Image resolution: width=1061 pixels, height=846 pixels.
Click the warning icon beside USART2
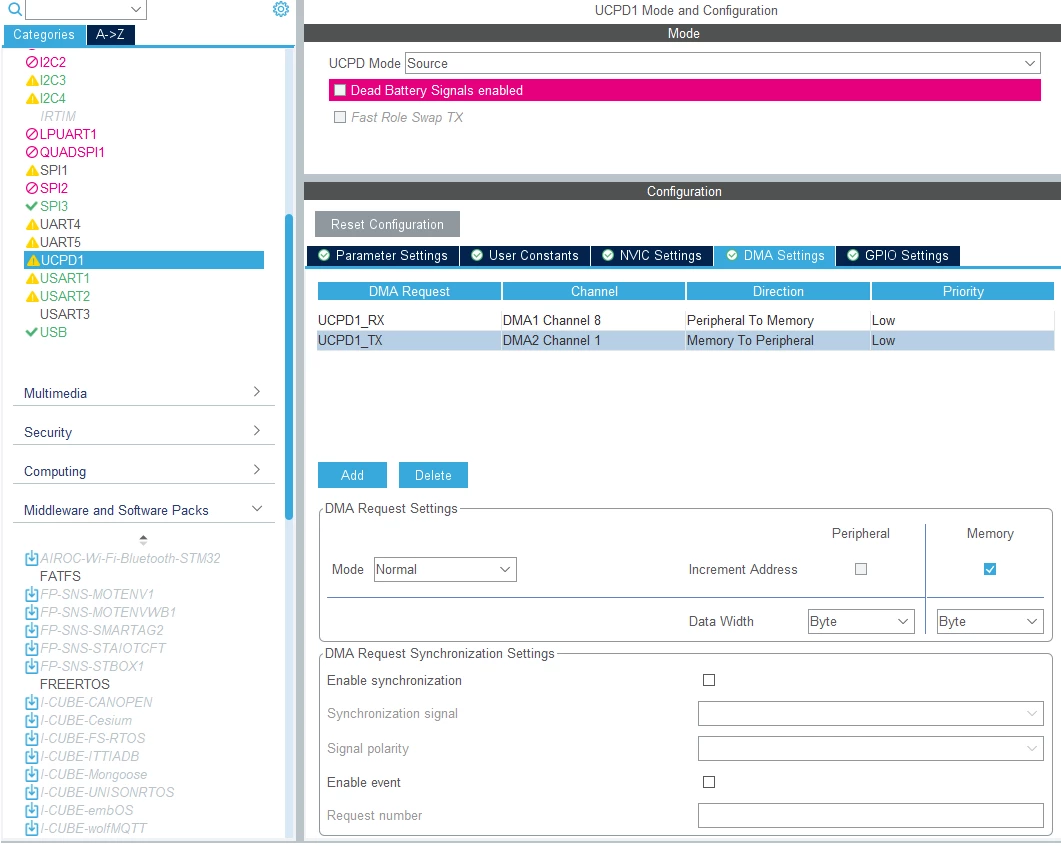32,296
